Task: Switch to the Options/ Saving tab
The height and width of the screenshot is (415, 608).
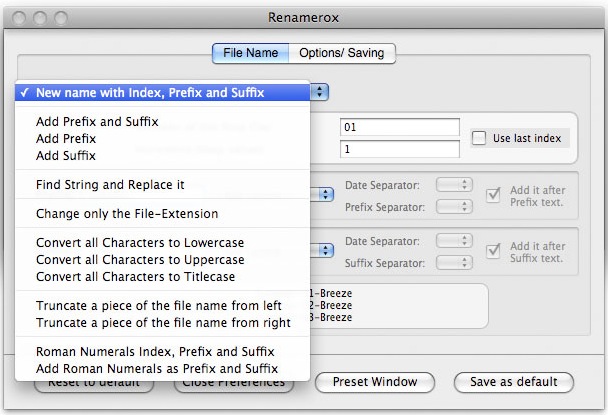Action: pyautogui.click(x=343, y=53)
